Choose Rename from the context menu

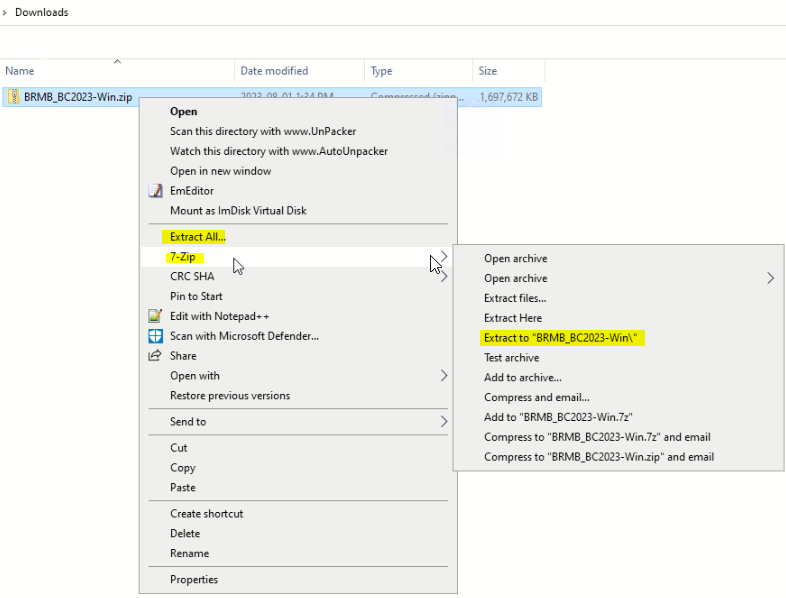189,553
